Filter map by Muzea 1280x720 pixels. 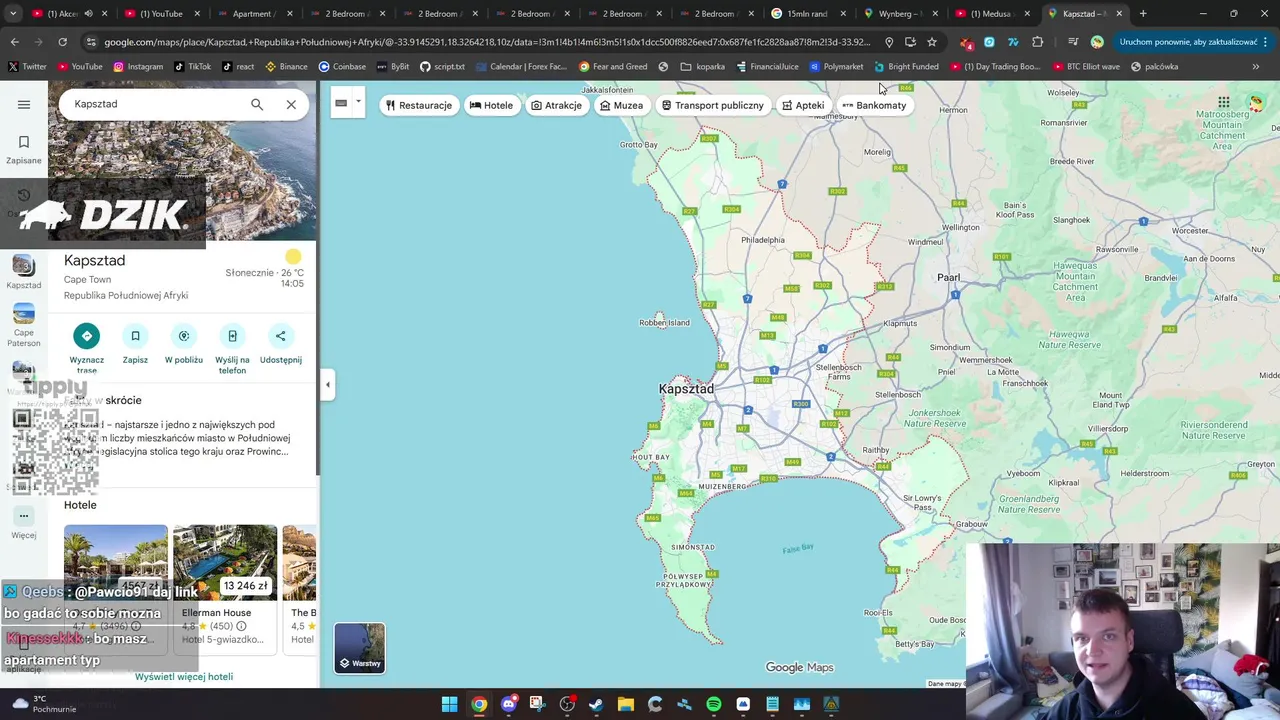click(622, 105)
